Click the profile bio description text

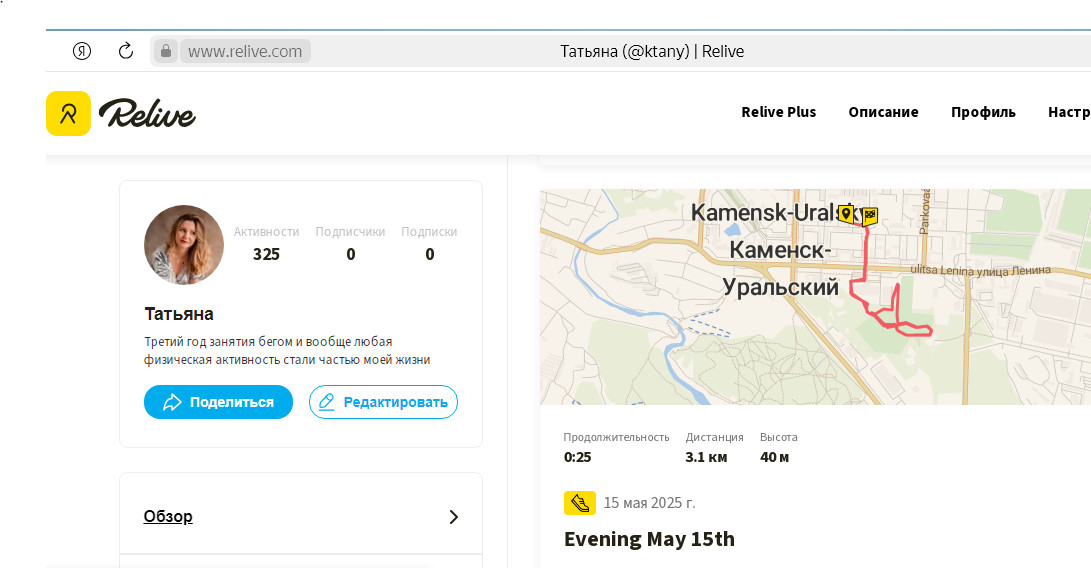(287, 351)
